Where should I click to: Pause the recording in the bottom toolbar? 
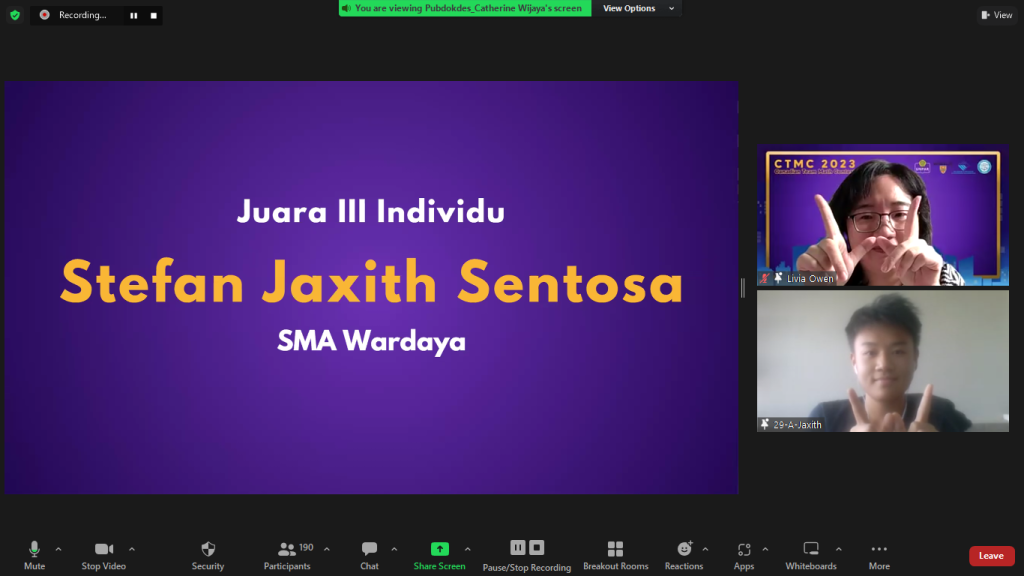pyautogui.click(x=518, y=547)
